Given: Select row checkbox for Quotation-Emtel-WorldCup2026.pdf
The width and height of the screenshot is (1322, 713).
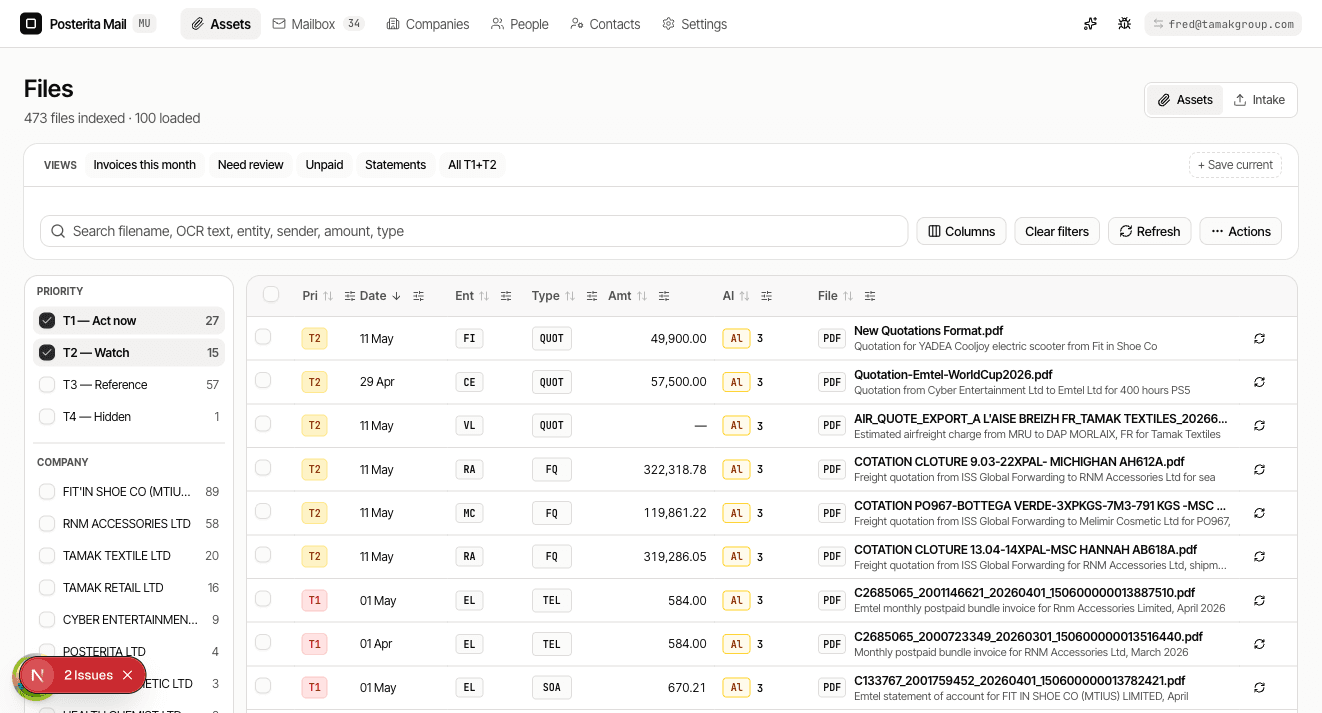Looking at the screenshot, I should [x=263, y=380].
